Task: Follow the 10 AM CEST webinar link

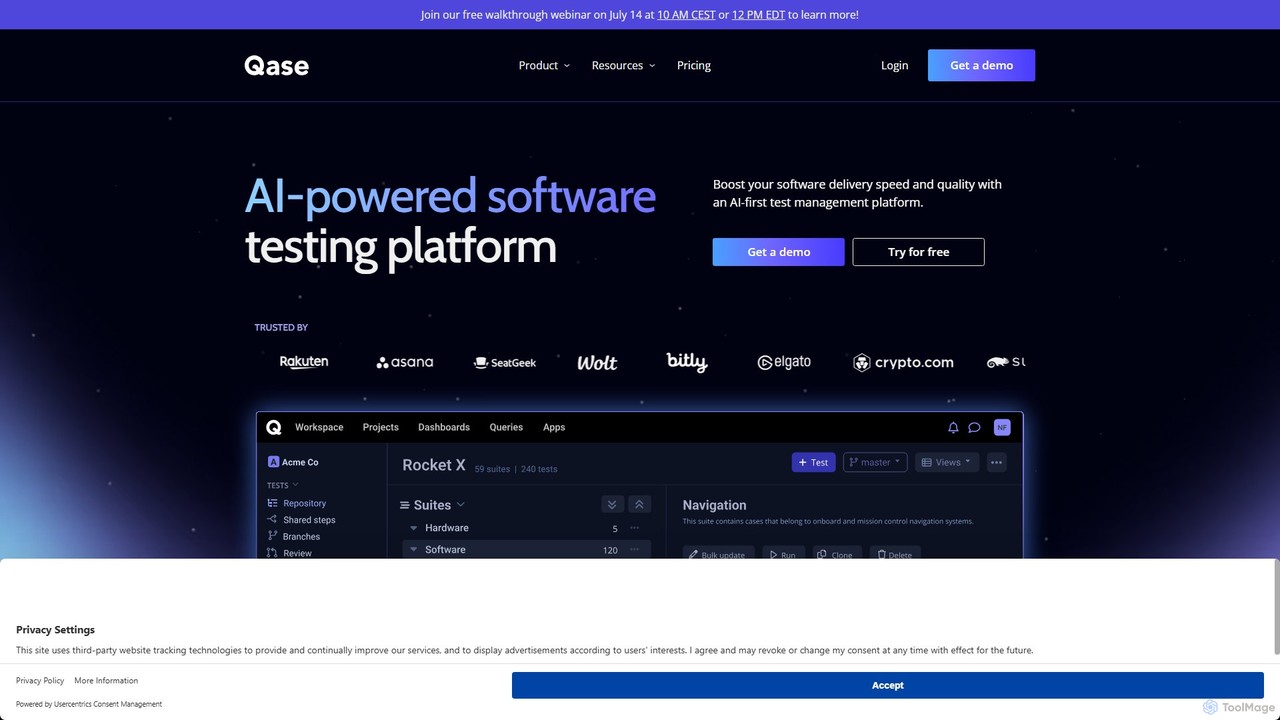Action: [686, 15]
